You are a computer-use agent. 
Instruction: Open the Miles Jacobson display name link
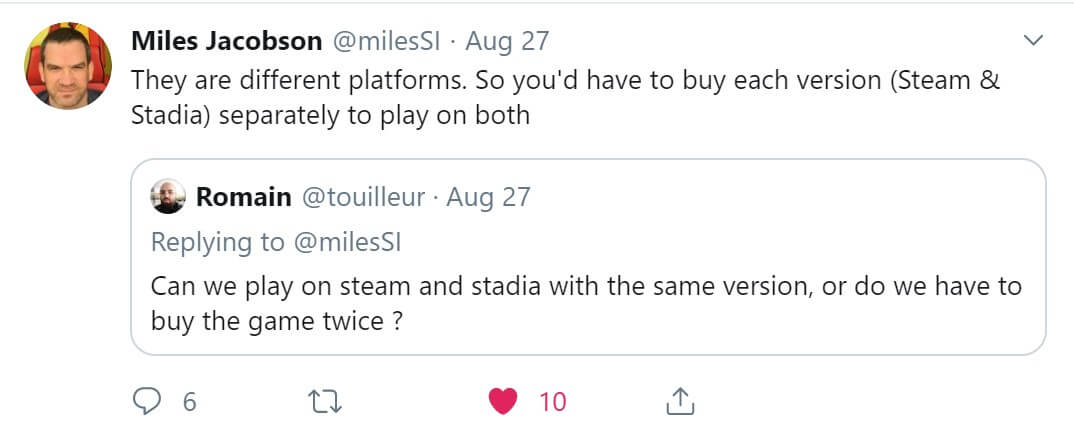226,41
